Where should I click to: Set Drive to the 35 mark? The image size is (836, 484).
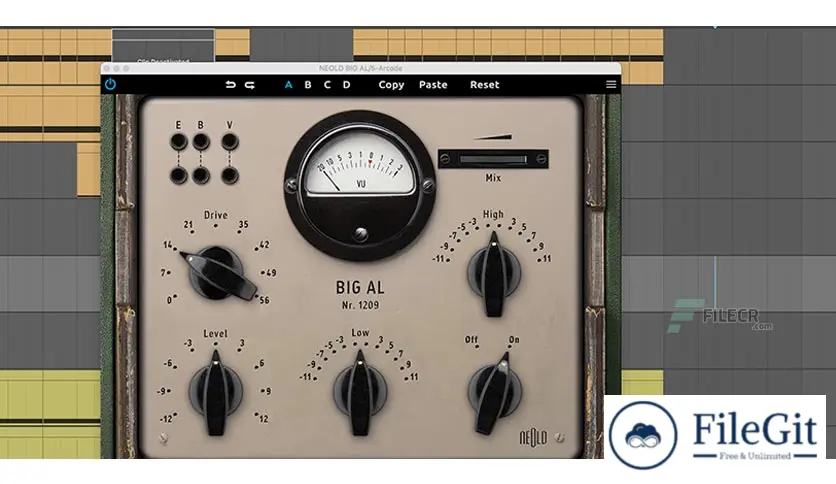pyautogui.click(x=243, y=224)
